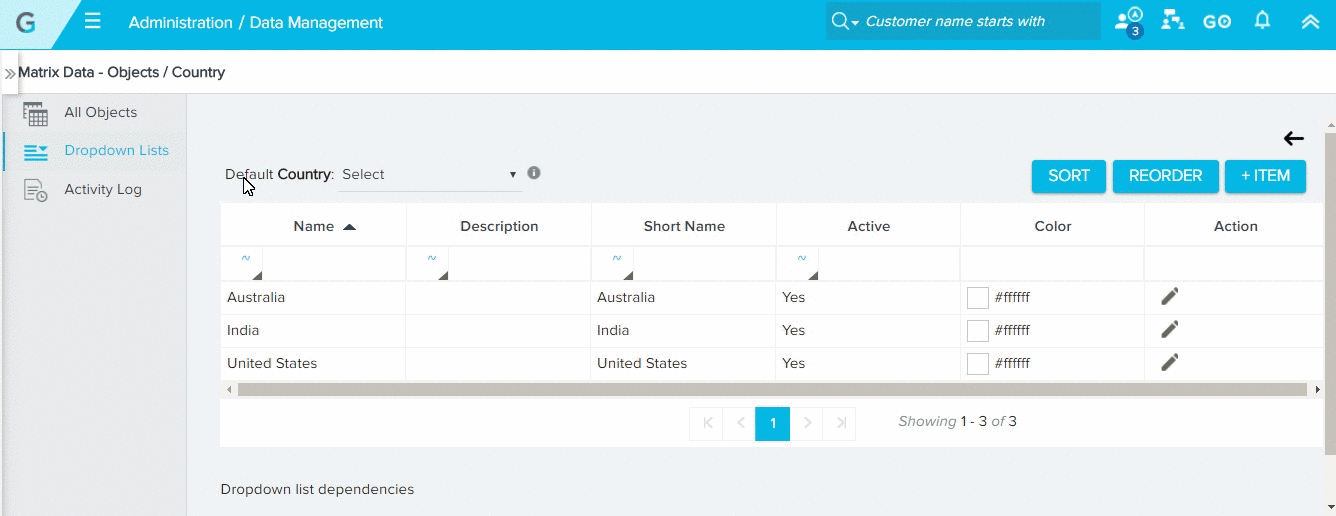Sort by the Name column arrow
Screen dimensions: 1336x516
349,227
